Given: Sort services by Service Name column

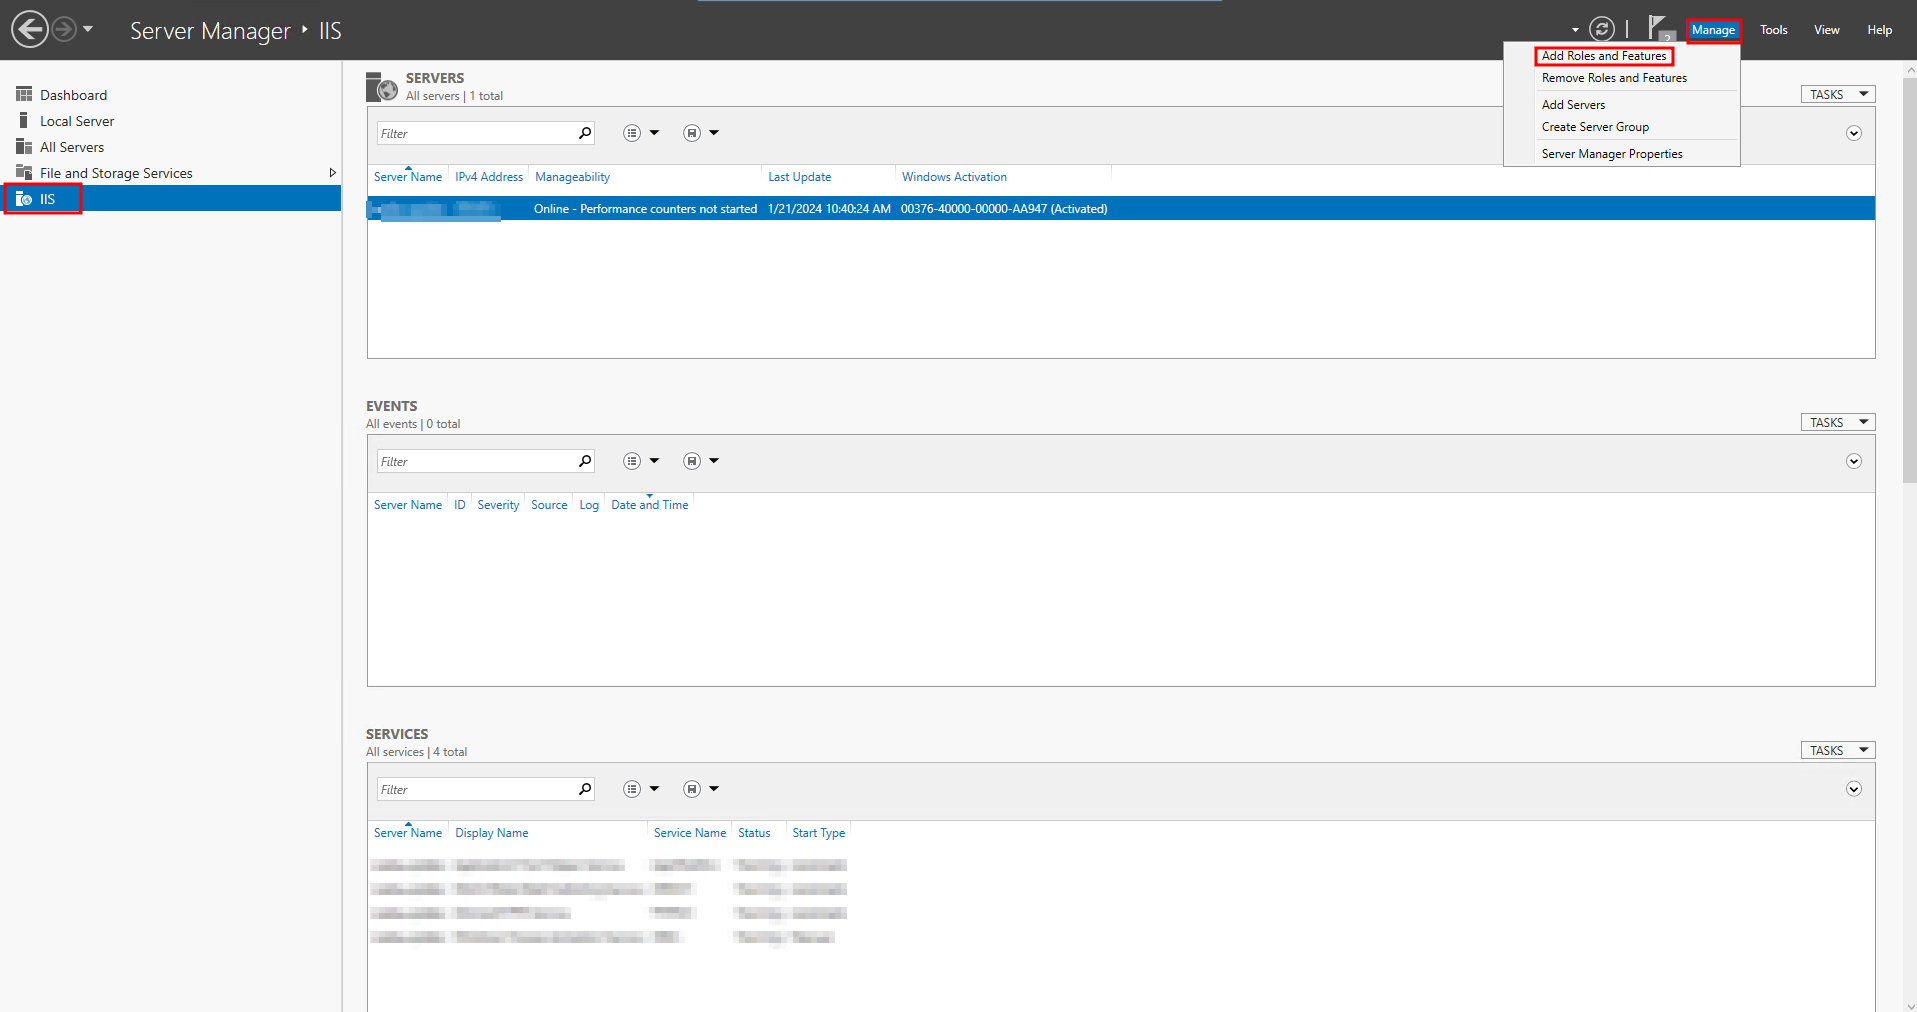Looking at the screenshot, I should click(x=690, y=833).
